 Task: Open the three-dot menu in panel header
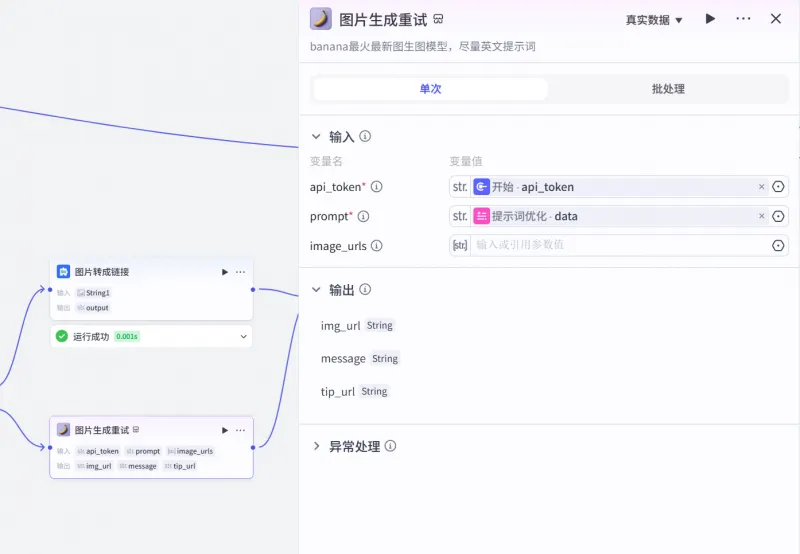tap(743, 19)
